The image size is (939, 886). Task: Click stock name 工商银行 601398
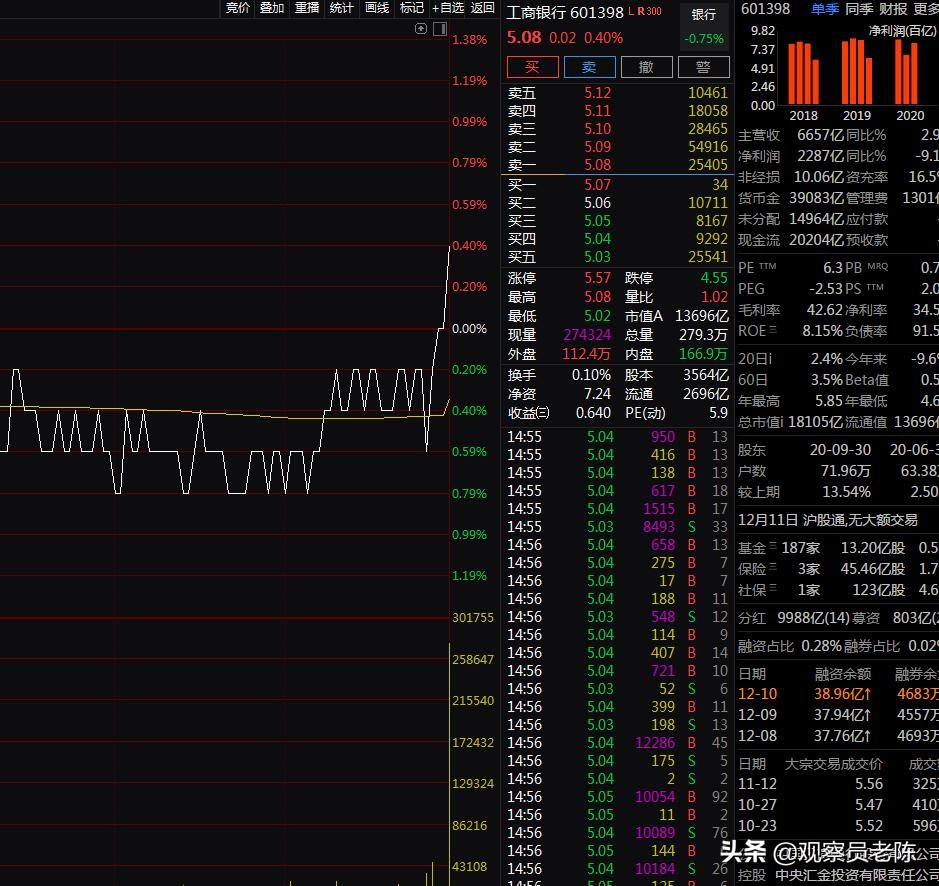point(565,12)
